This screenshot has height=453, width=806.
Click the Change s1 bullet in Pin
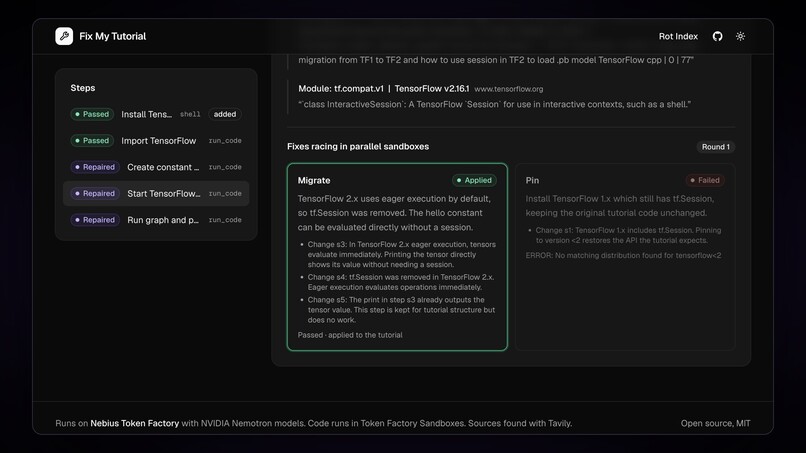coord(628,235)
